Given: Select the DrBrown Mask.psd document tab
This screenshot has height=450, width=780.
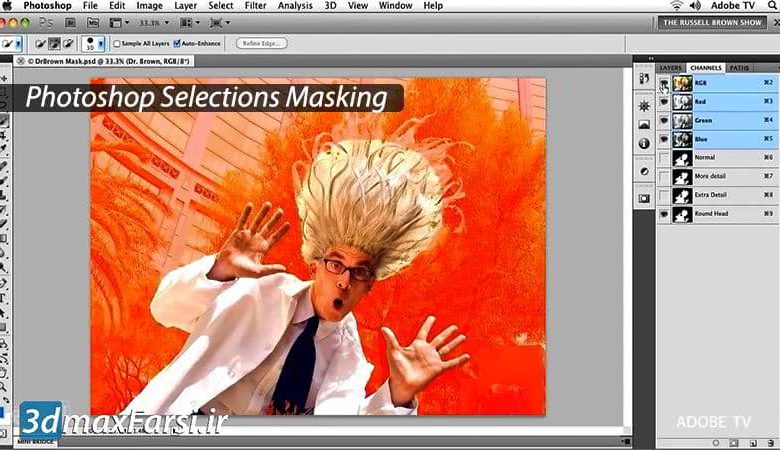Looking at the screenshot, I should (103, 61).
